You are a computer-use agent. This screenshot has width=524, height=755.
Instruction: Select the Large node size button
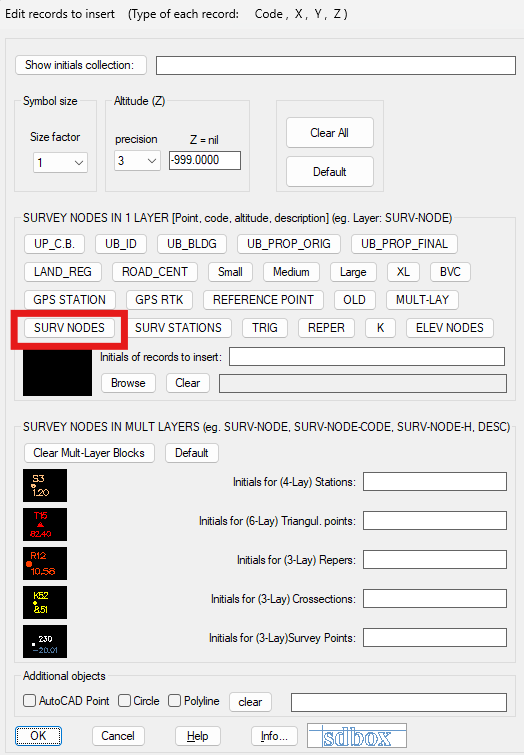(x=353, y=272)
